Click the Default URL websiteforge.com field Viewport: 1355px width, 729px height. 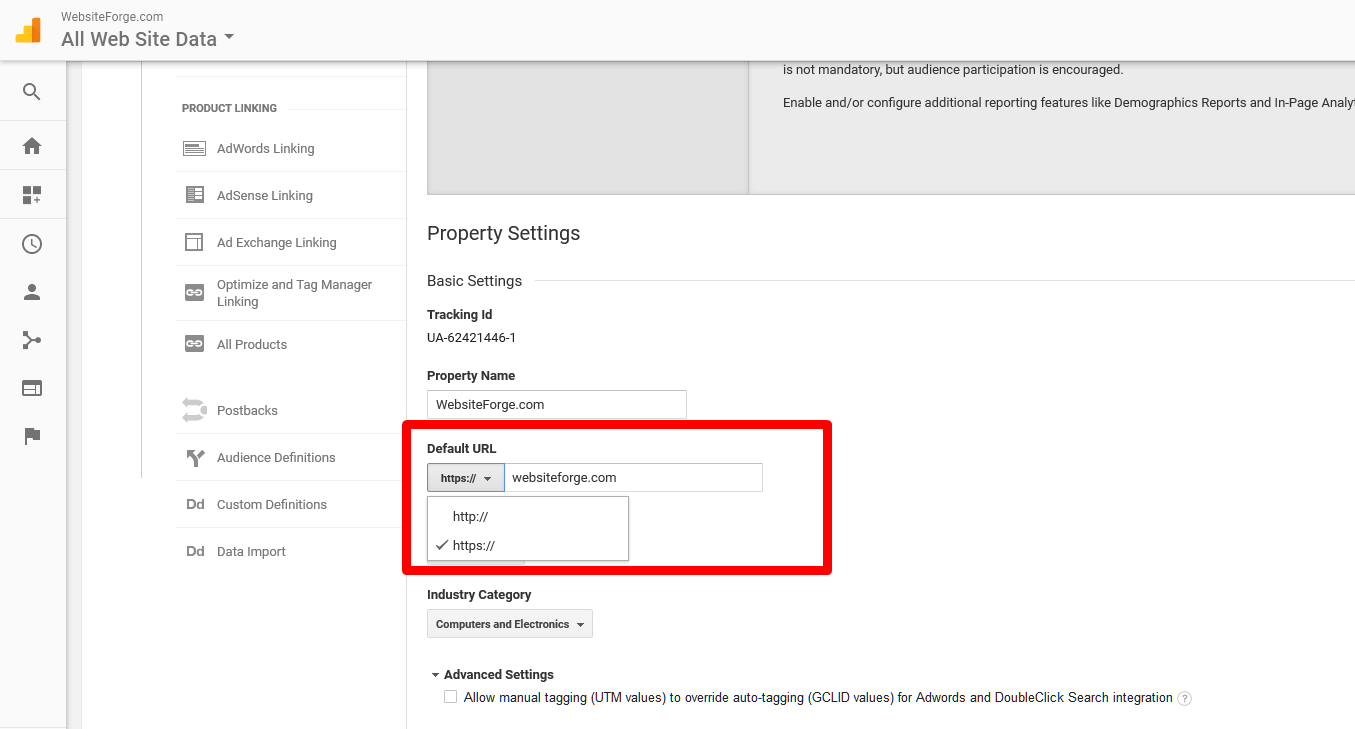(634, 478)
